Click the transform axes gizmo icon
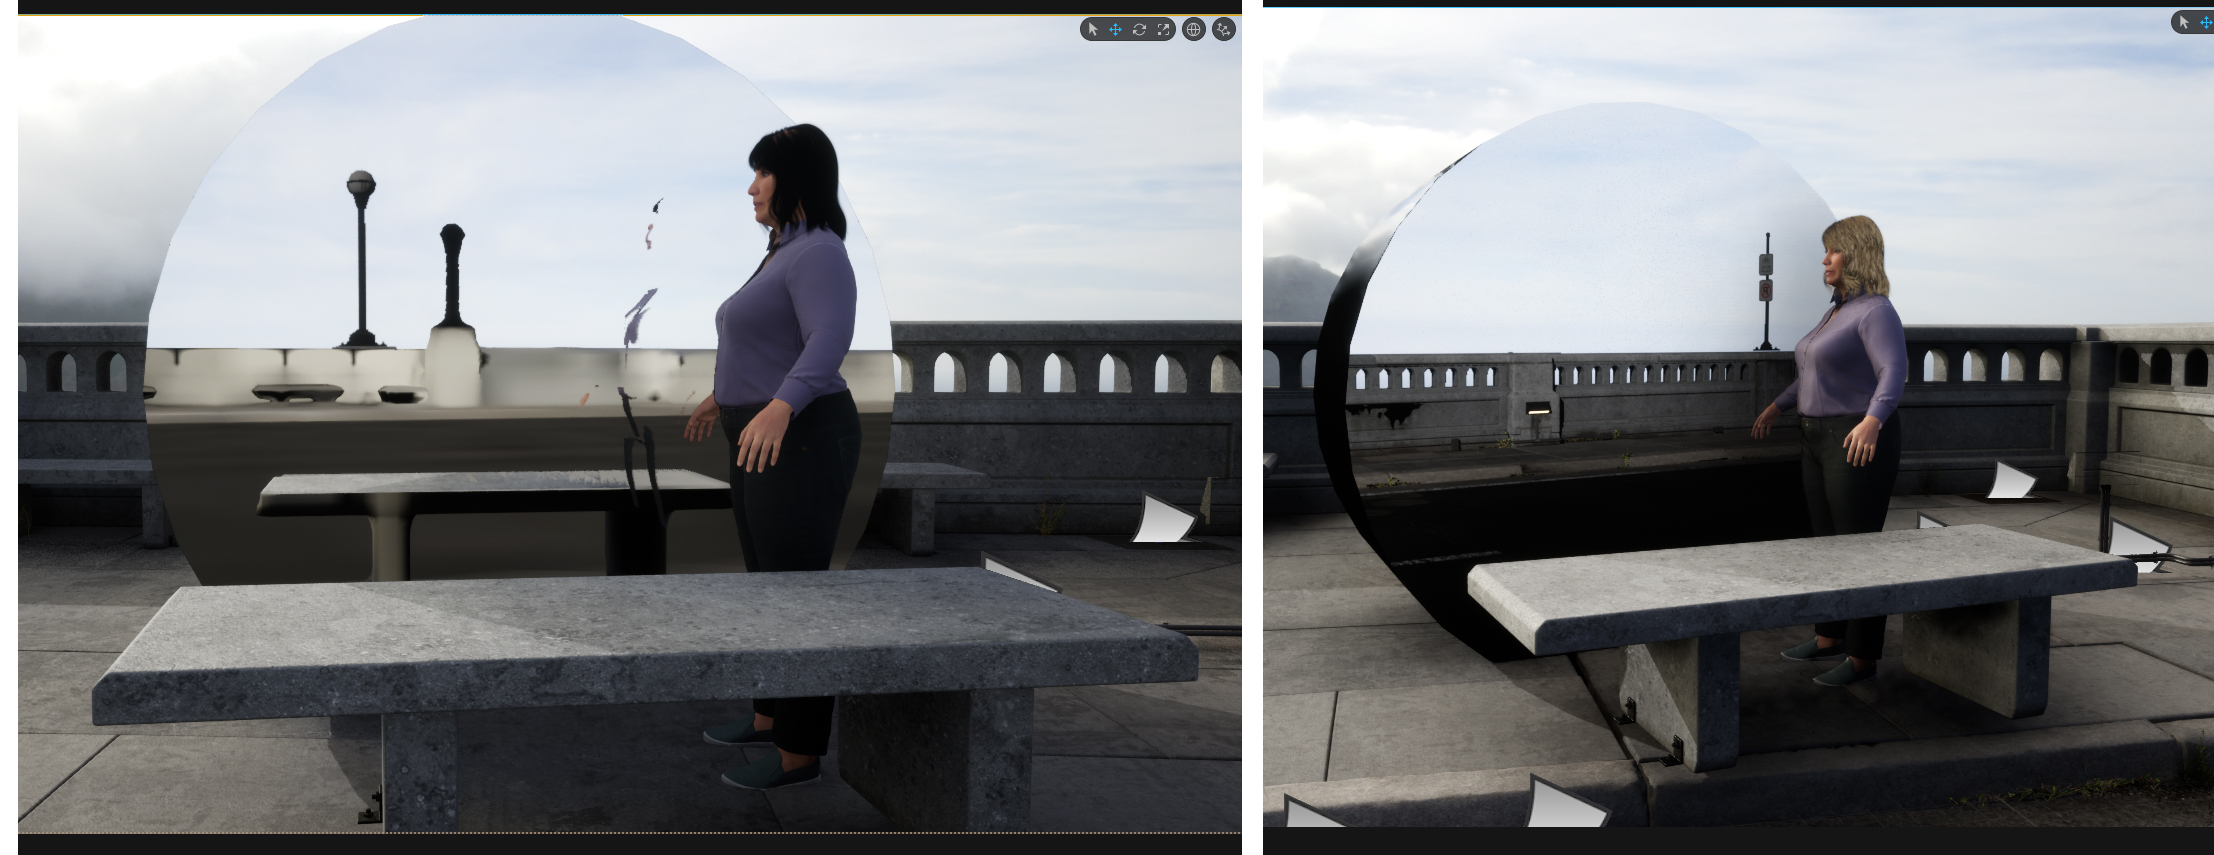This screenshot has width=2214, height=855. pos(1223,30)
